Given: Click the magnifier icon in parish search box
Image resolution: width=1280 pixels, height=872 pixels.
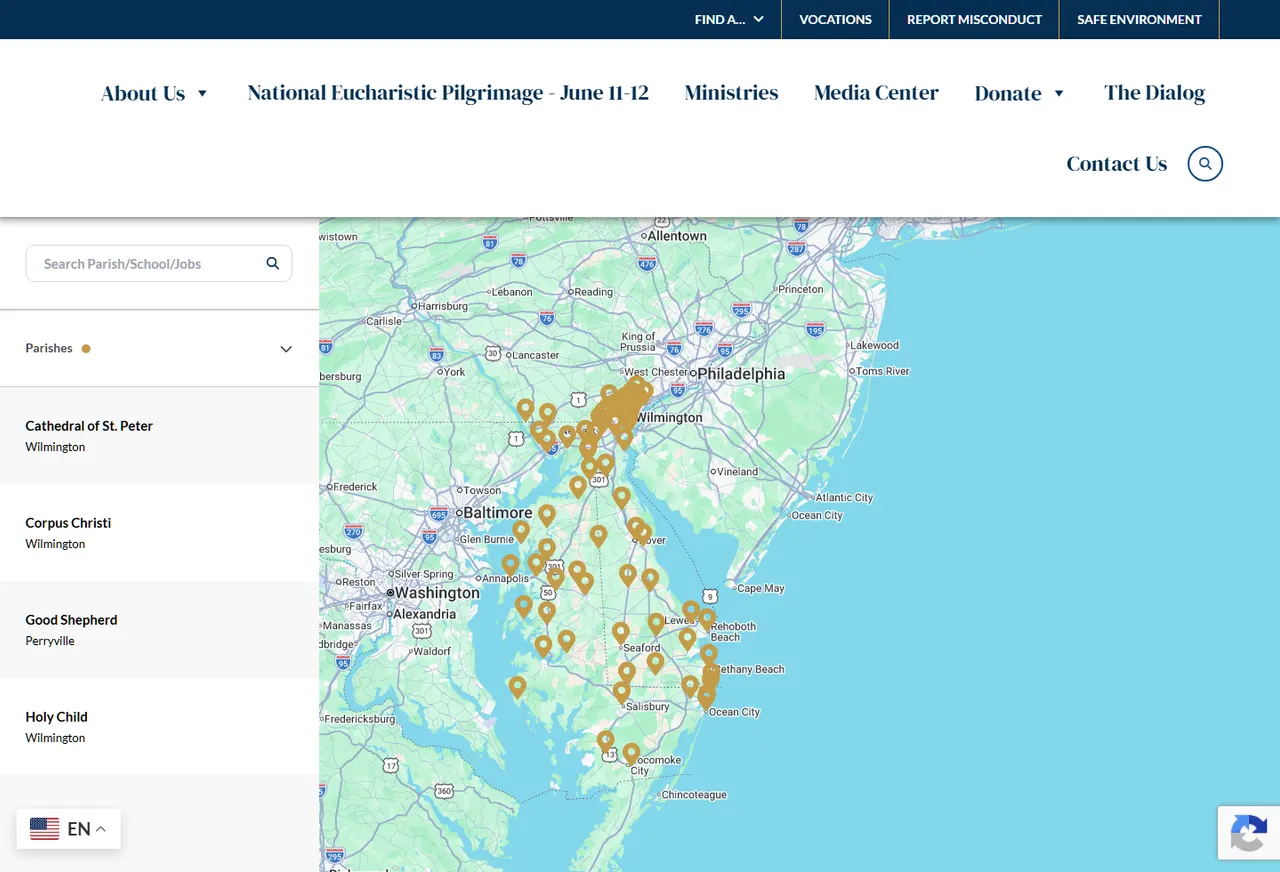Looking at the screenshot, I should click(273, 263).
